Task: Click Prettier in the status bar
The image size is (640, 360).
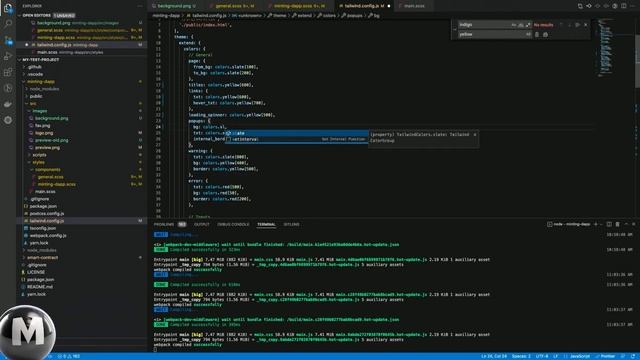Action: point(605,356)
